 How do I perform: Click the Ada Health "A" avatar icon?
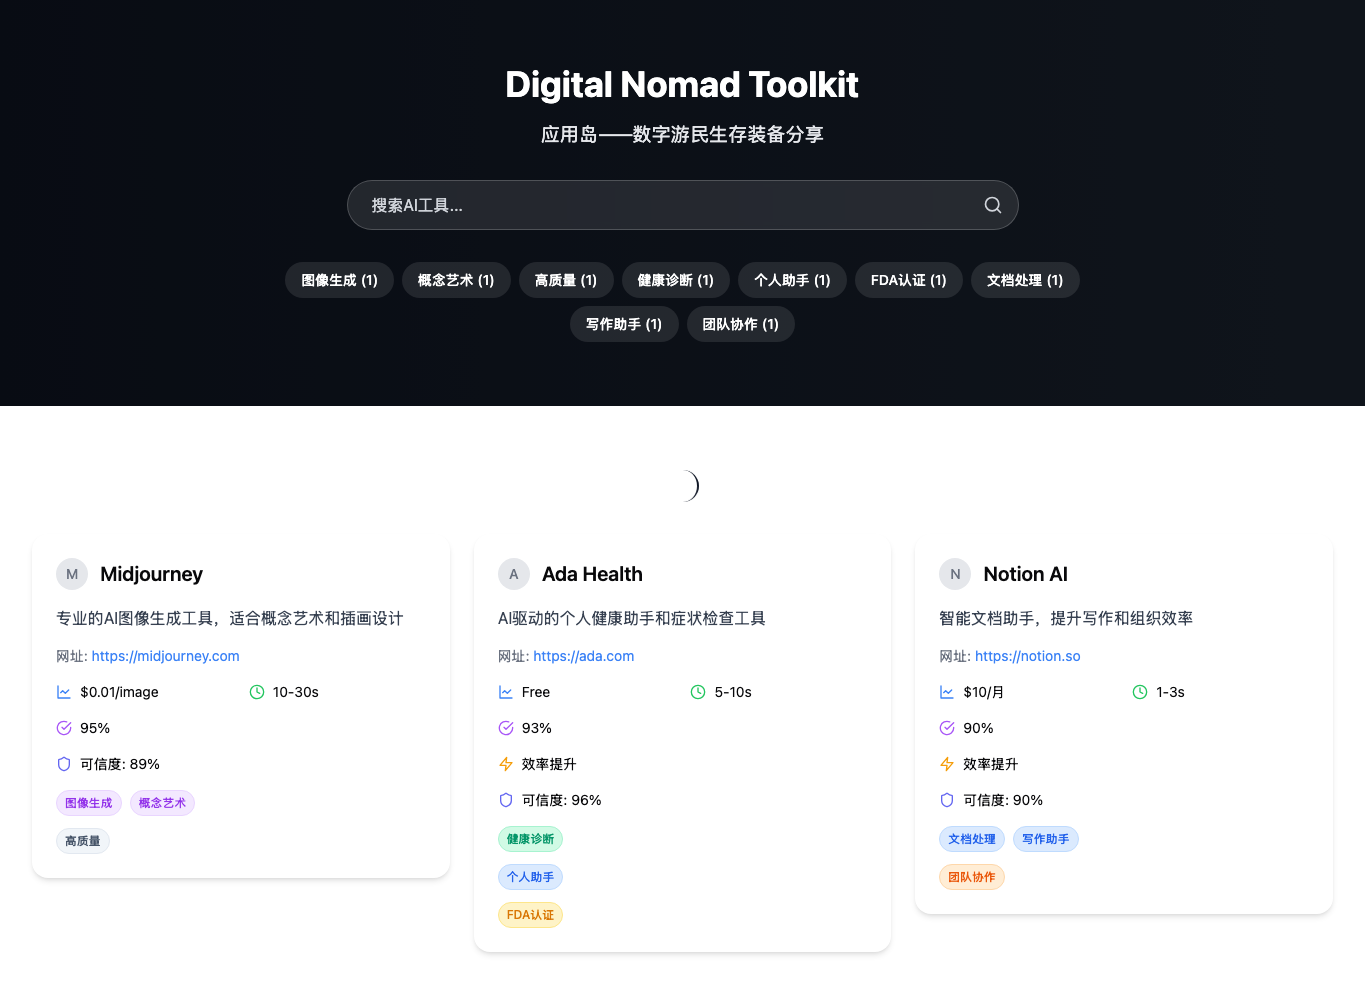pos(513,574)
